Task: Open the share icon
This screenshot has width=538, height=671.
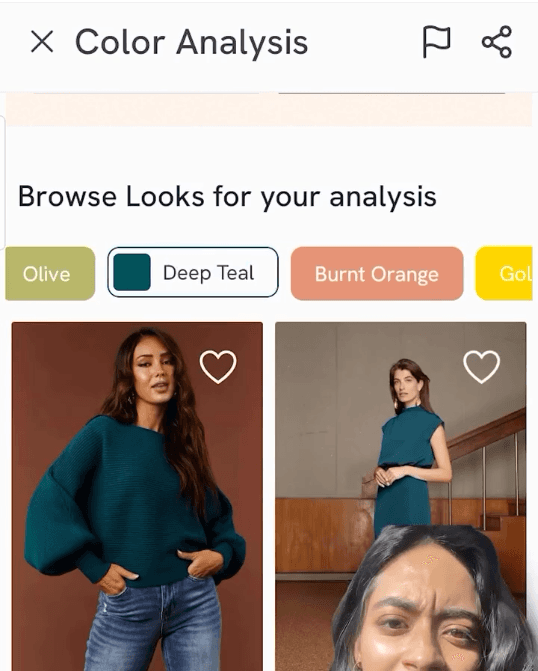Action: (x=496, y=42)
